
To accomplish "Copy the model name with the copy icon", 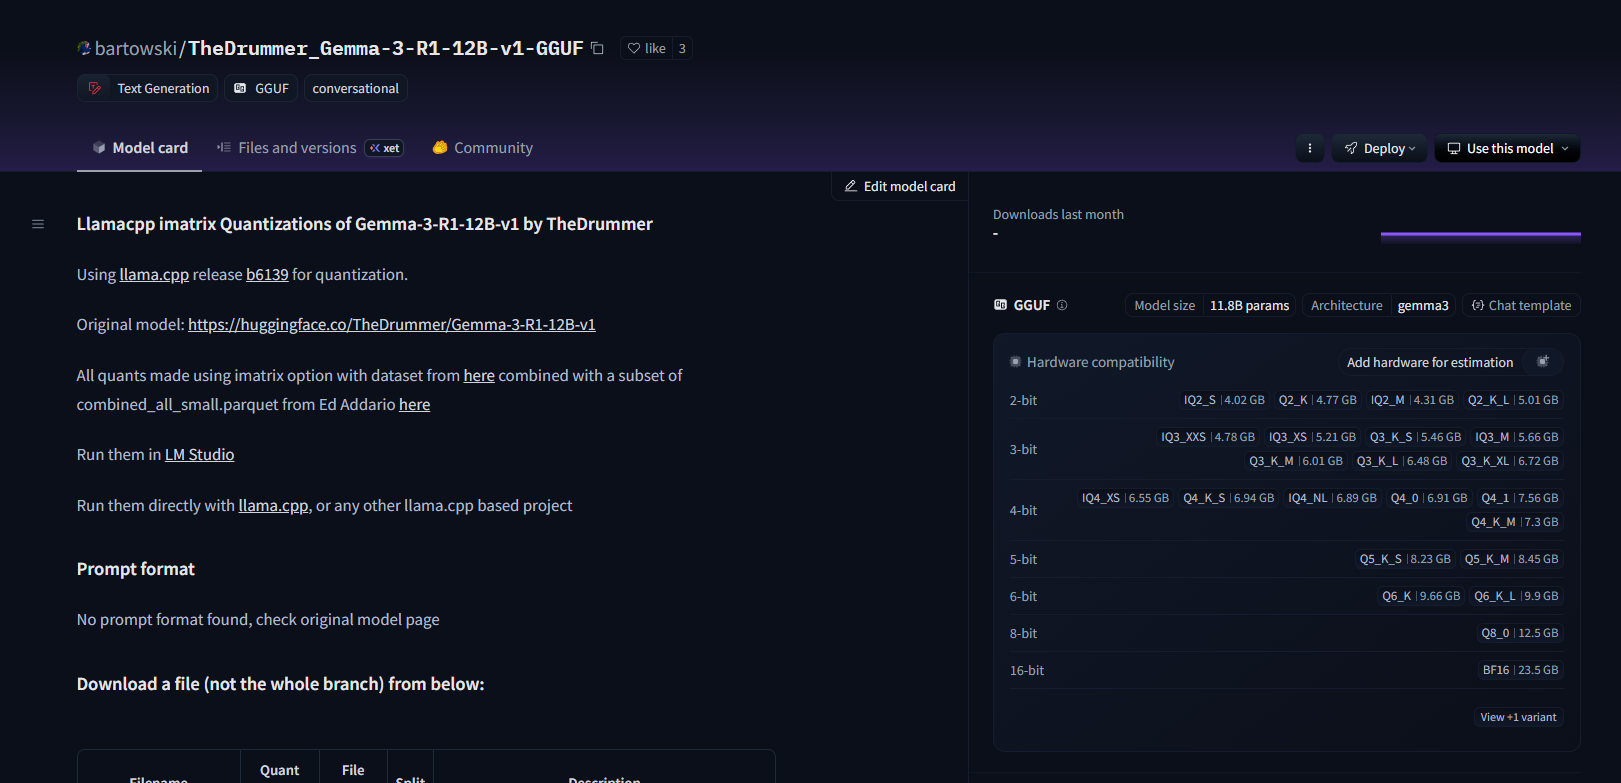I will (597, 48).
